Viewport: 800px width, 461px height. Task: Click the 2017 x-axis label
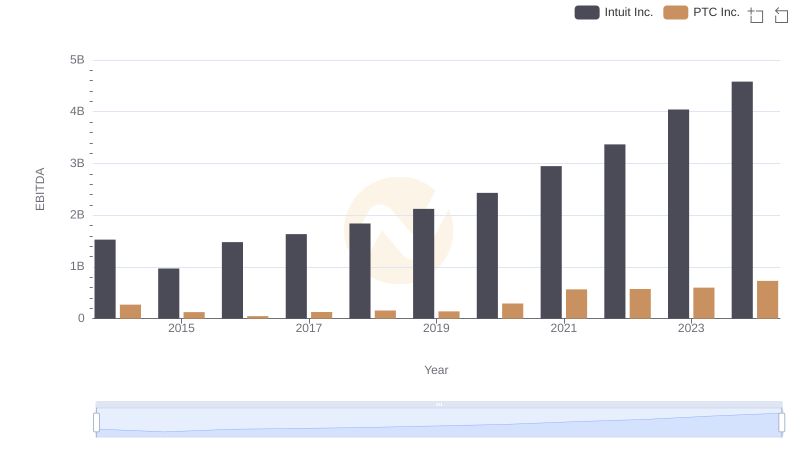[x=309, y=328]
